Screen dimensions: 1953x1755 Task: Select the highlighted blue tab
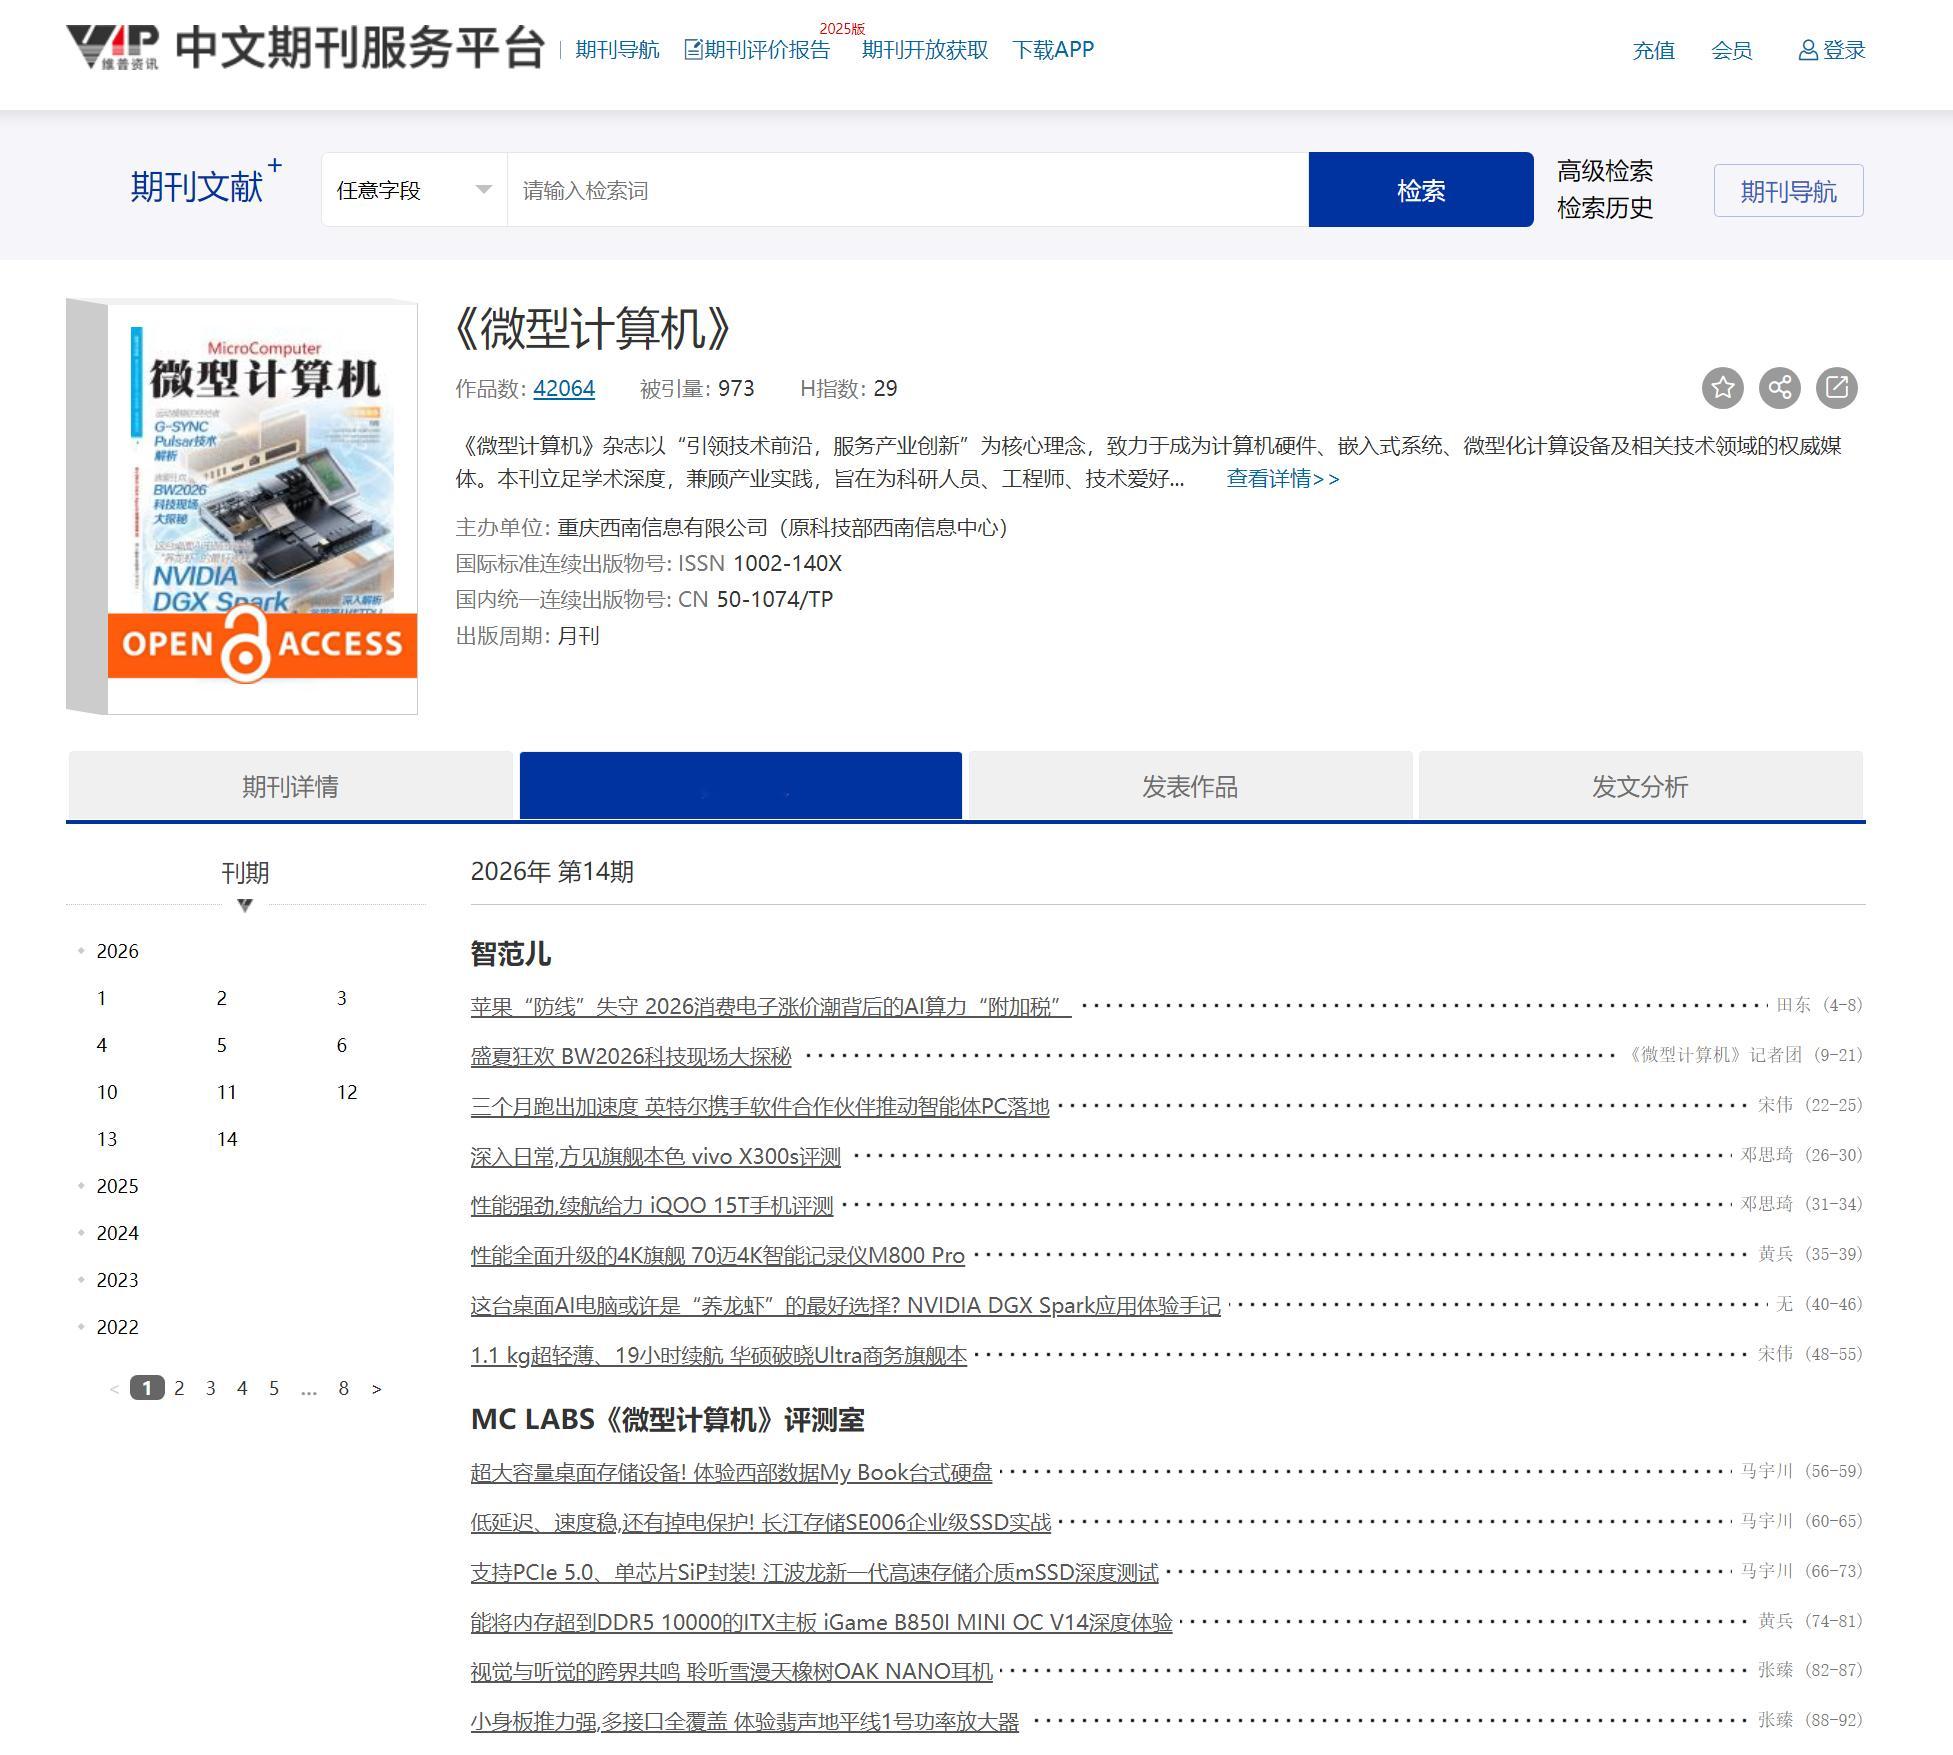(x=741, y=786)
